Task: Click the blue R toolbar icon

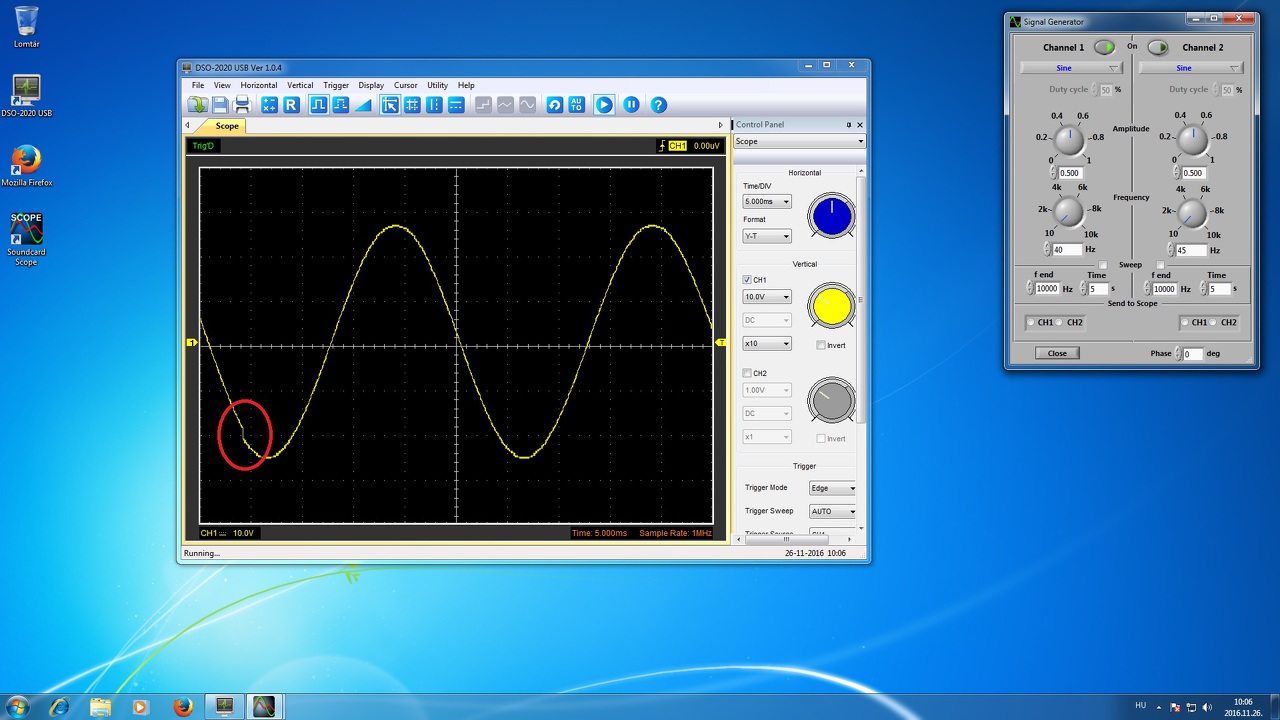Action: [x=291, y=105]
